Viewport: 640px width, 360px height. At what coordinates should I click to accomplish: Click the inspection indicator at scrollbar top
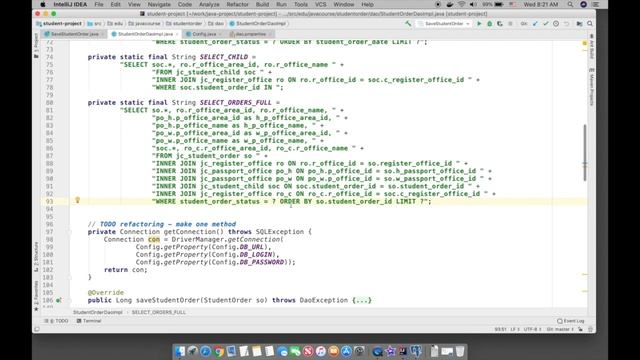pyautogui.click(x=584, y=42)
